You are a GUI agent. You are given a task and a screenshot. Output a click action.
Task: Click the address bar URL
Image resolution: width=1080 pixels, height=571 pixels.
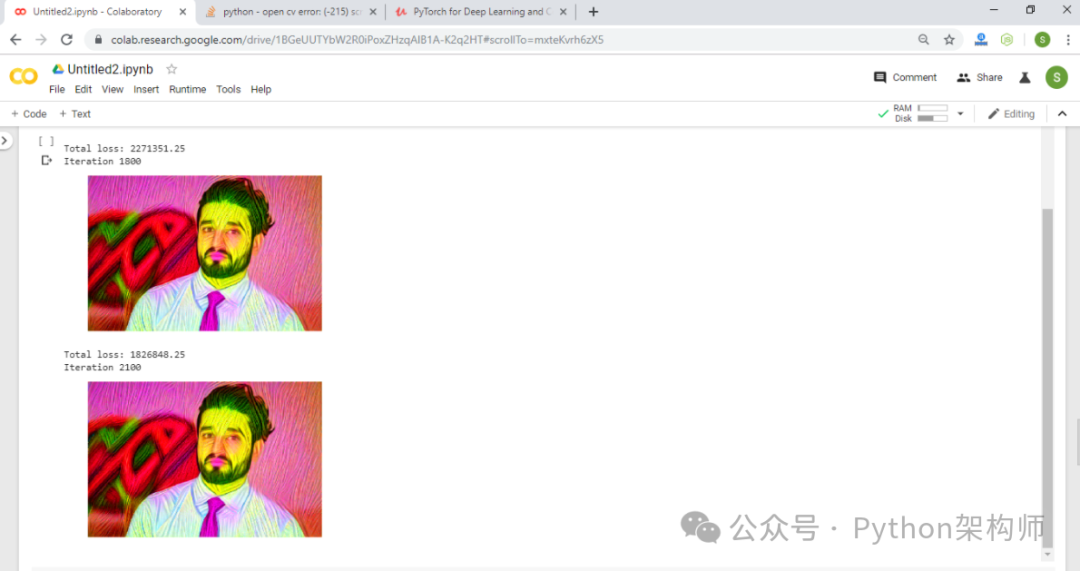[357, 40]
